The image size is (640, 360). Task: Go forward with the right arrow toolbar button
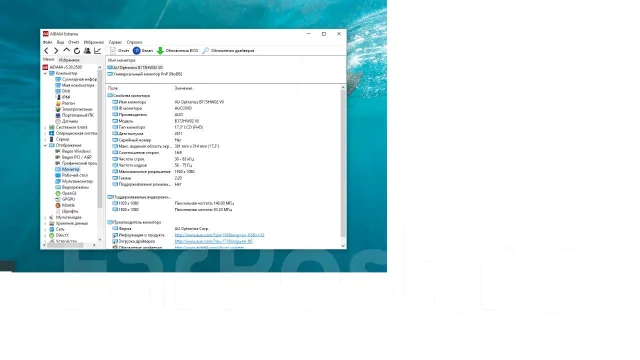56,51
